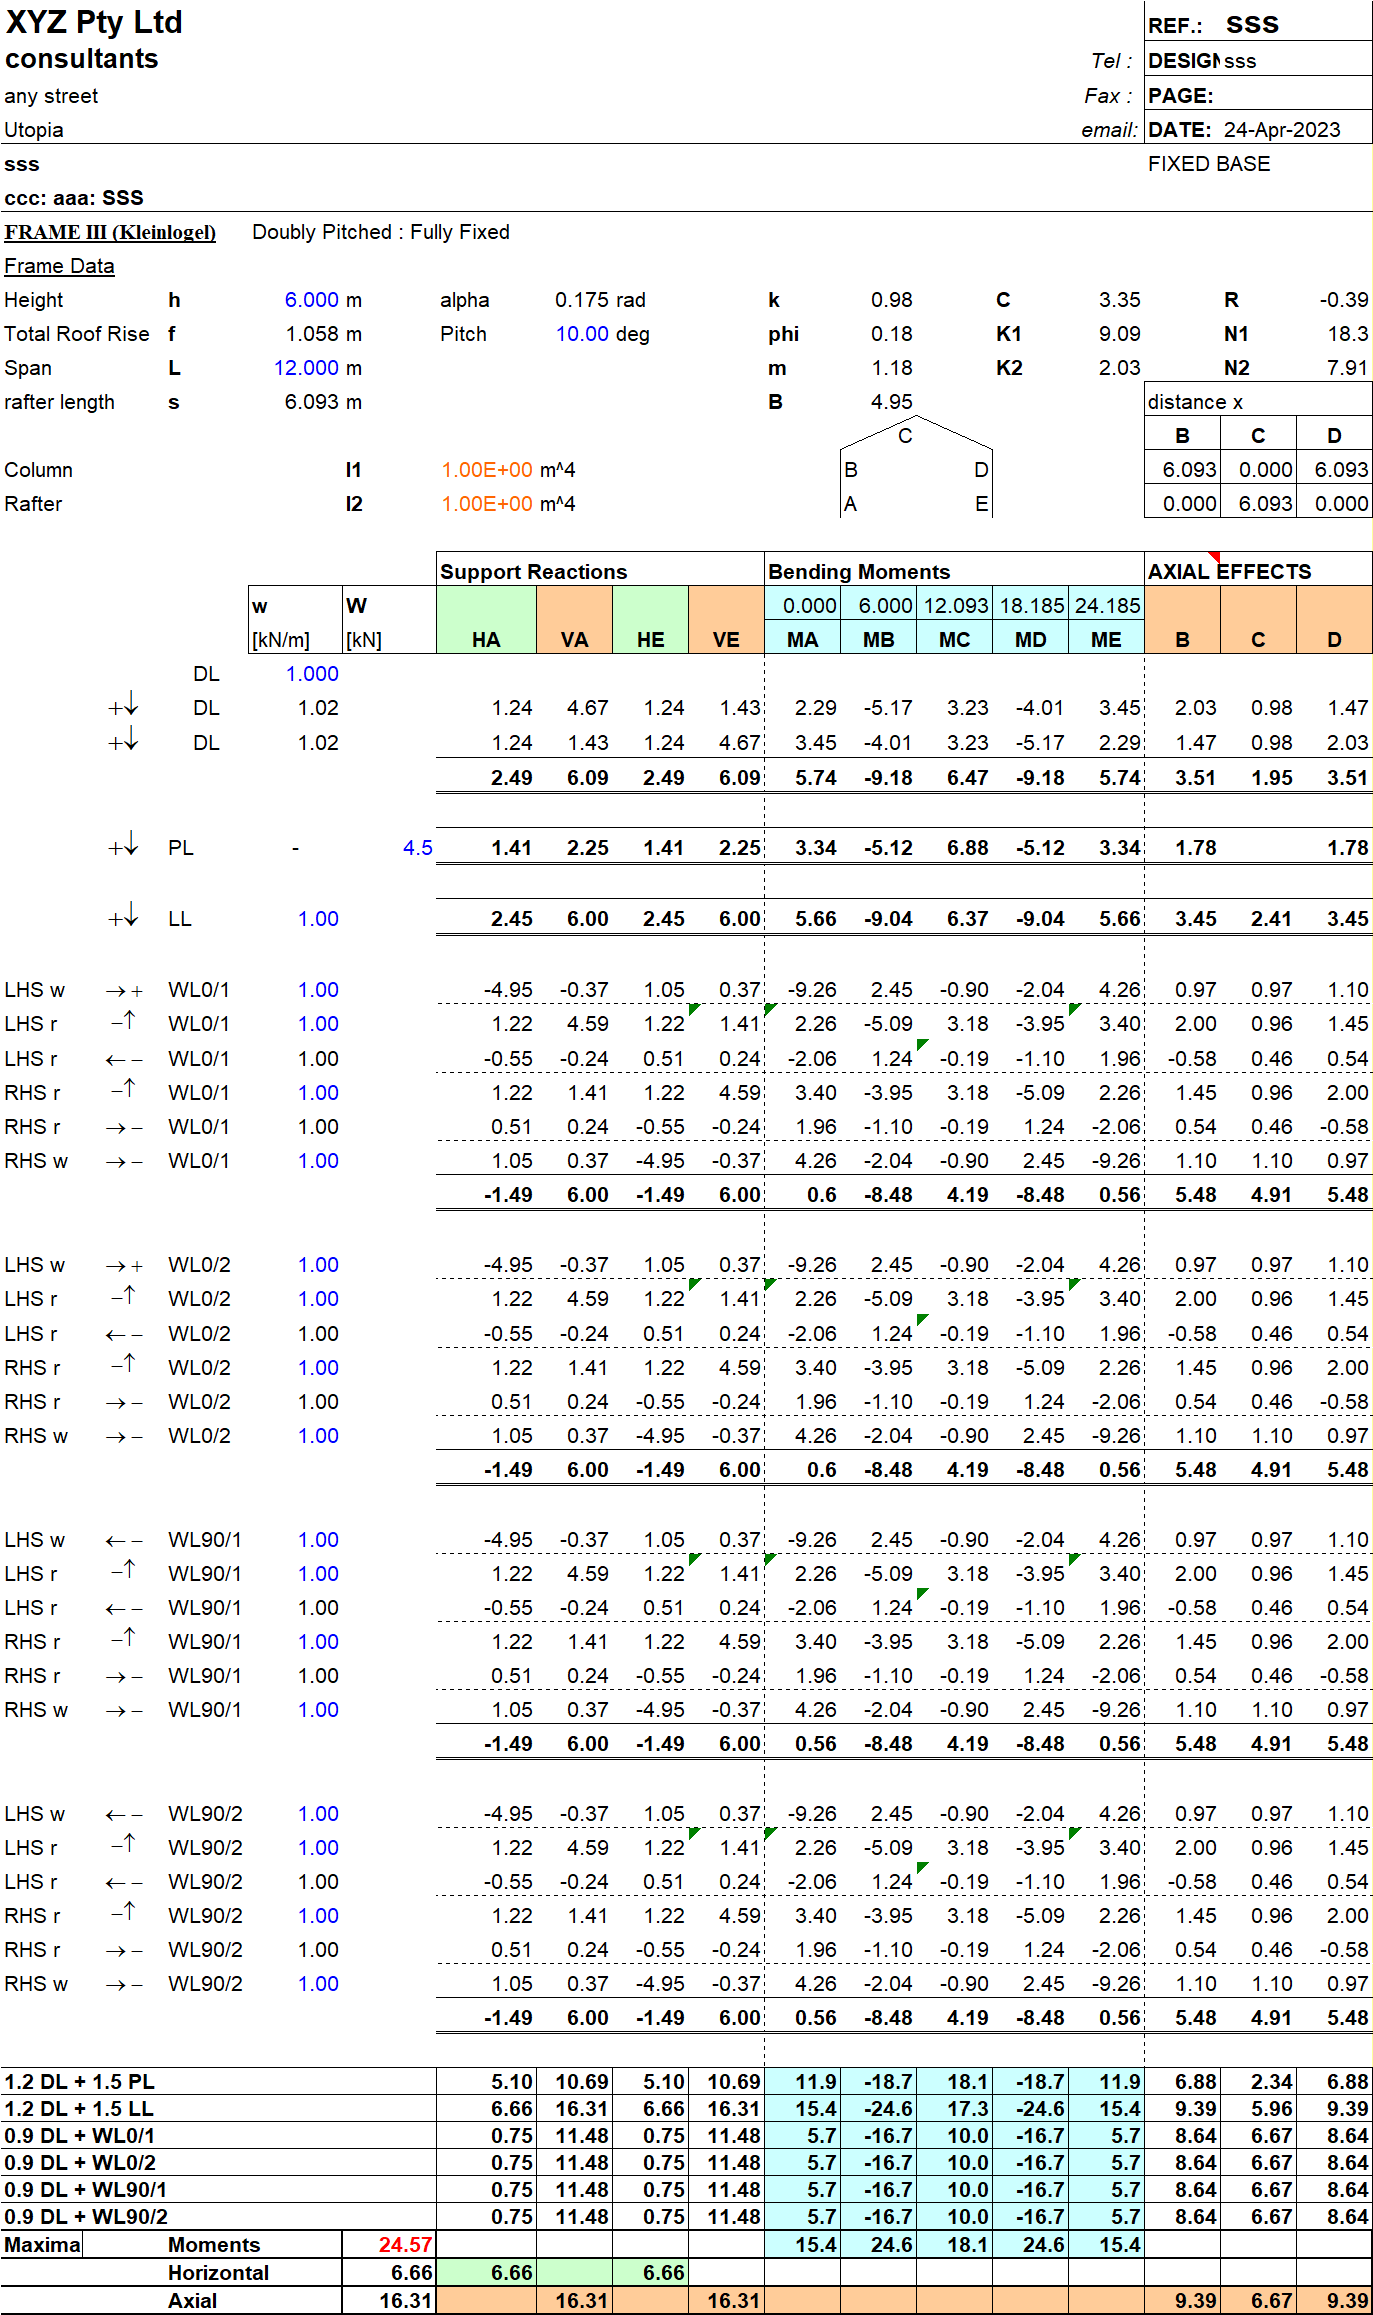Click the red comment marker above AXIAL EFFECTS
The image size is (1373, 2315).
[1215, 556]
